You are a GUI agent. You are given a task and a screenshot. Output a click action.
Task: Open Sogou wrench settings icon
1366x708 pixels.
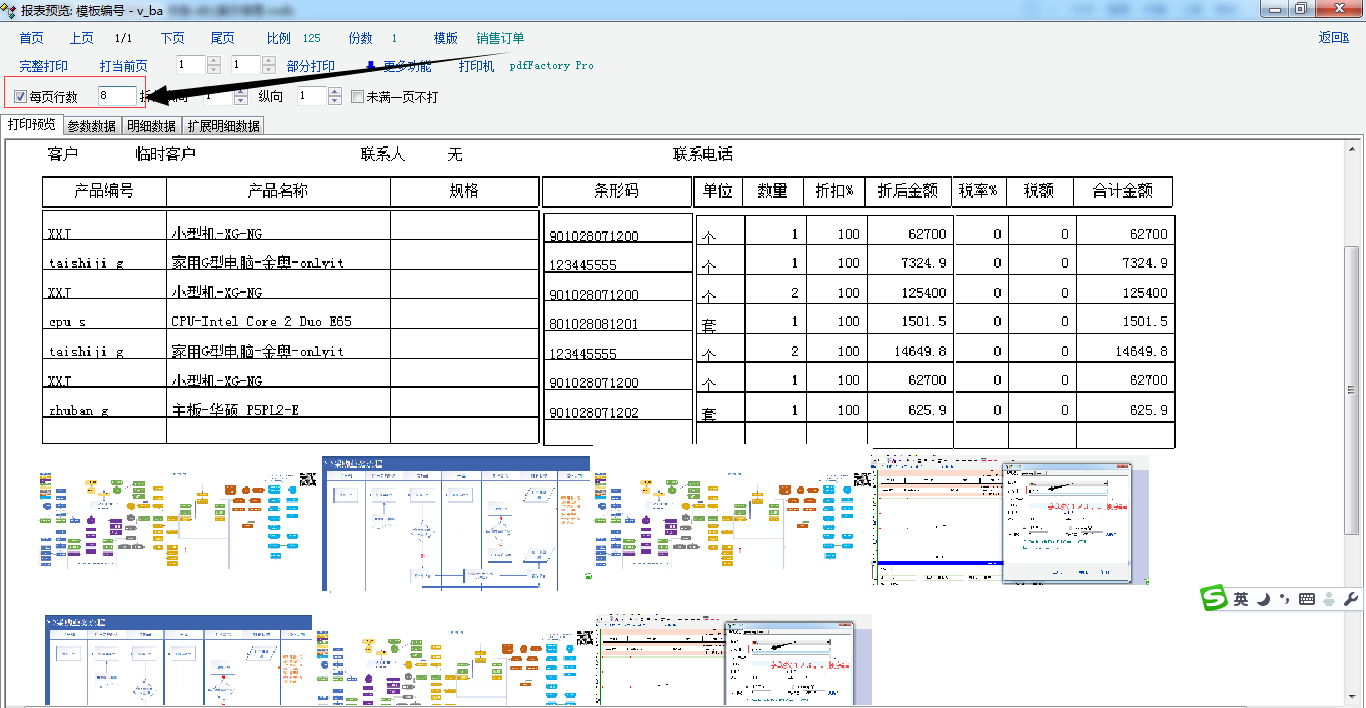pos(1349,599)
